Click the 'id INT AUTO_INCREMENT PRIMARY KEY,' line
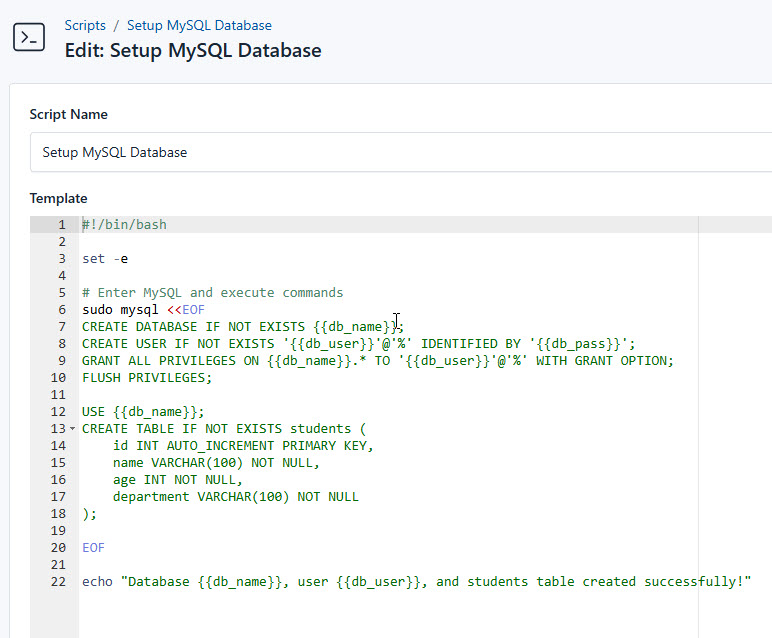Screen dimensions: 772x638 243,446
